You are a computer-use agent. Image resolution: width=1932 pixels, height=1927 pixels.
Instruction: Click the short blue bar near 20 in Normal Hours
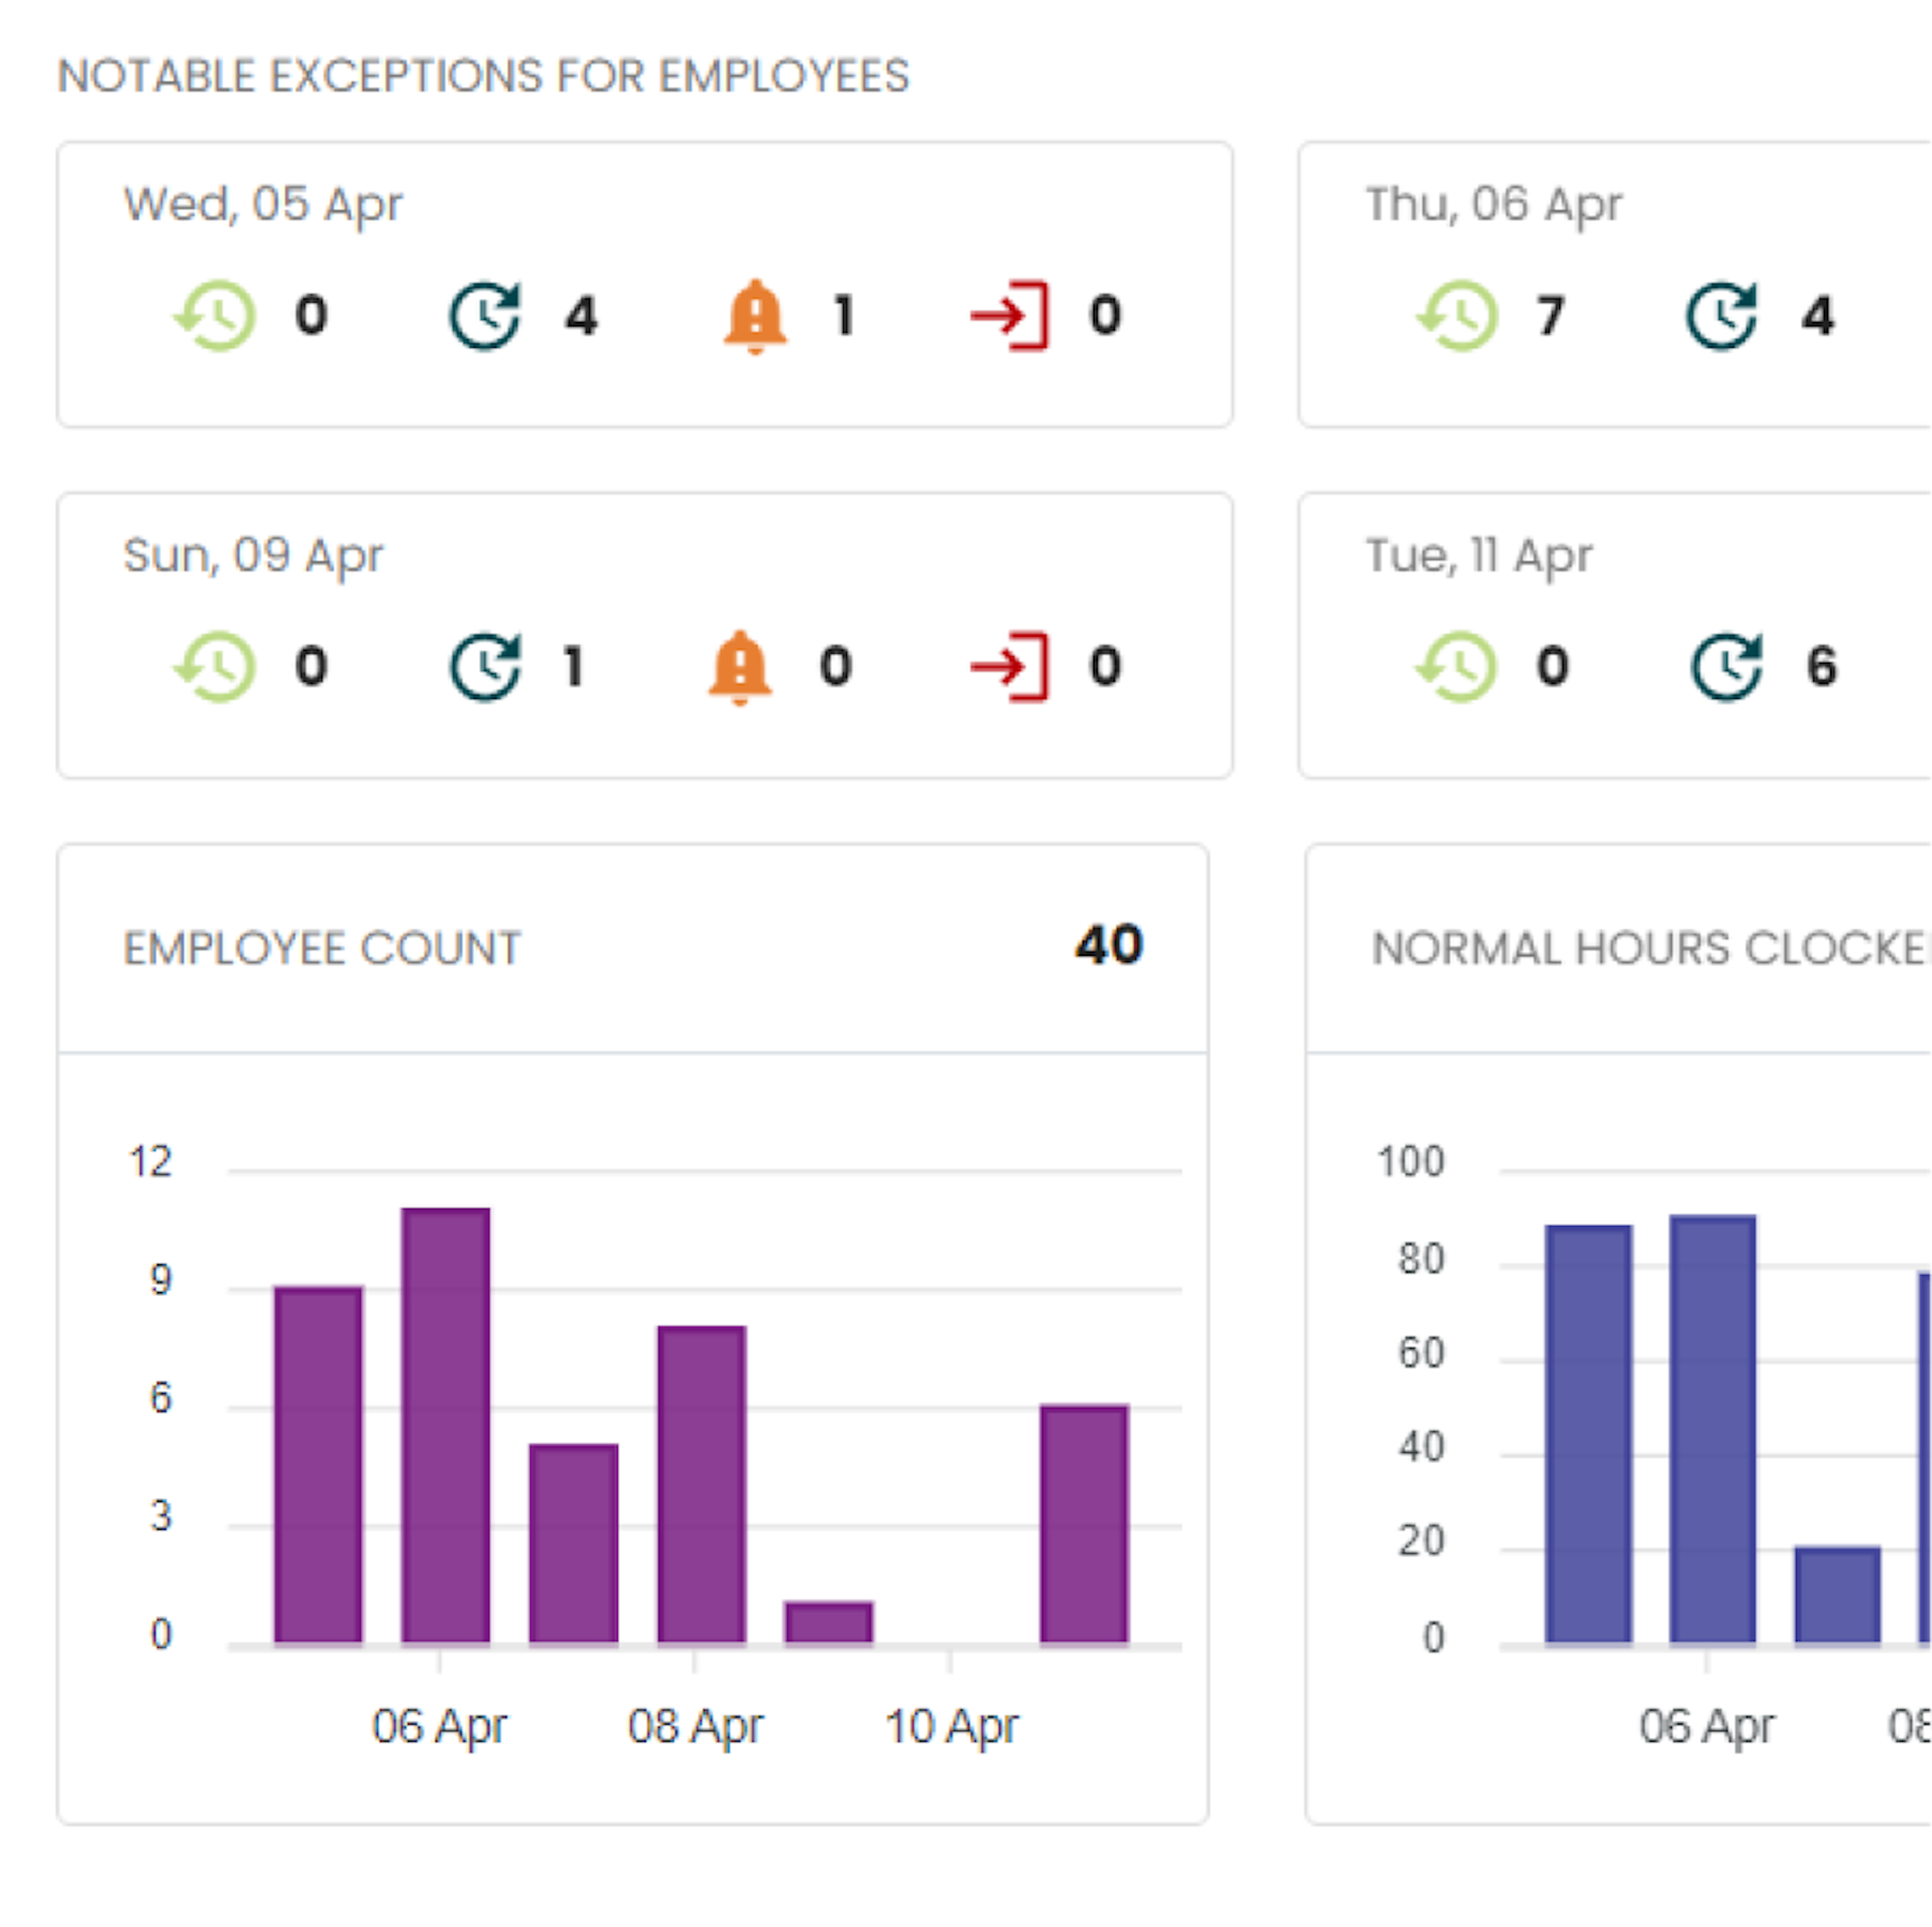(1838, 1595)
